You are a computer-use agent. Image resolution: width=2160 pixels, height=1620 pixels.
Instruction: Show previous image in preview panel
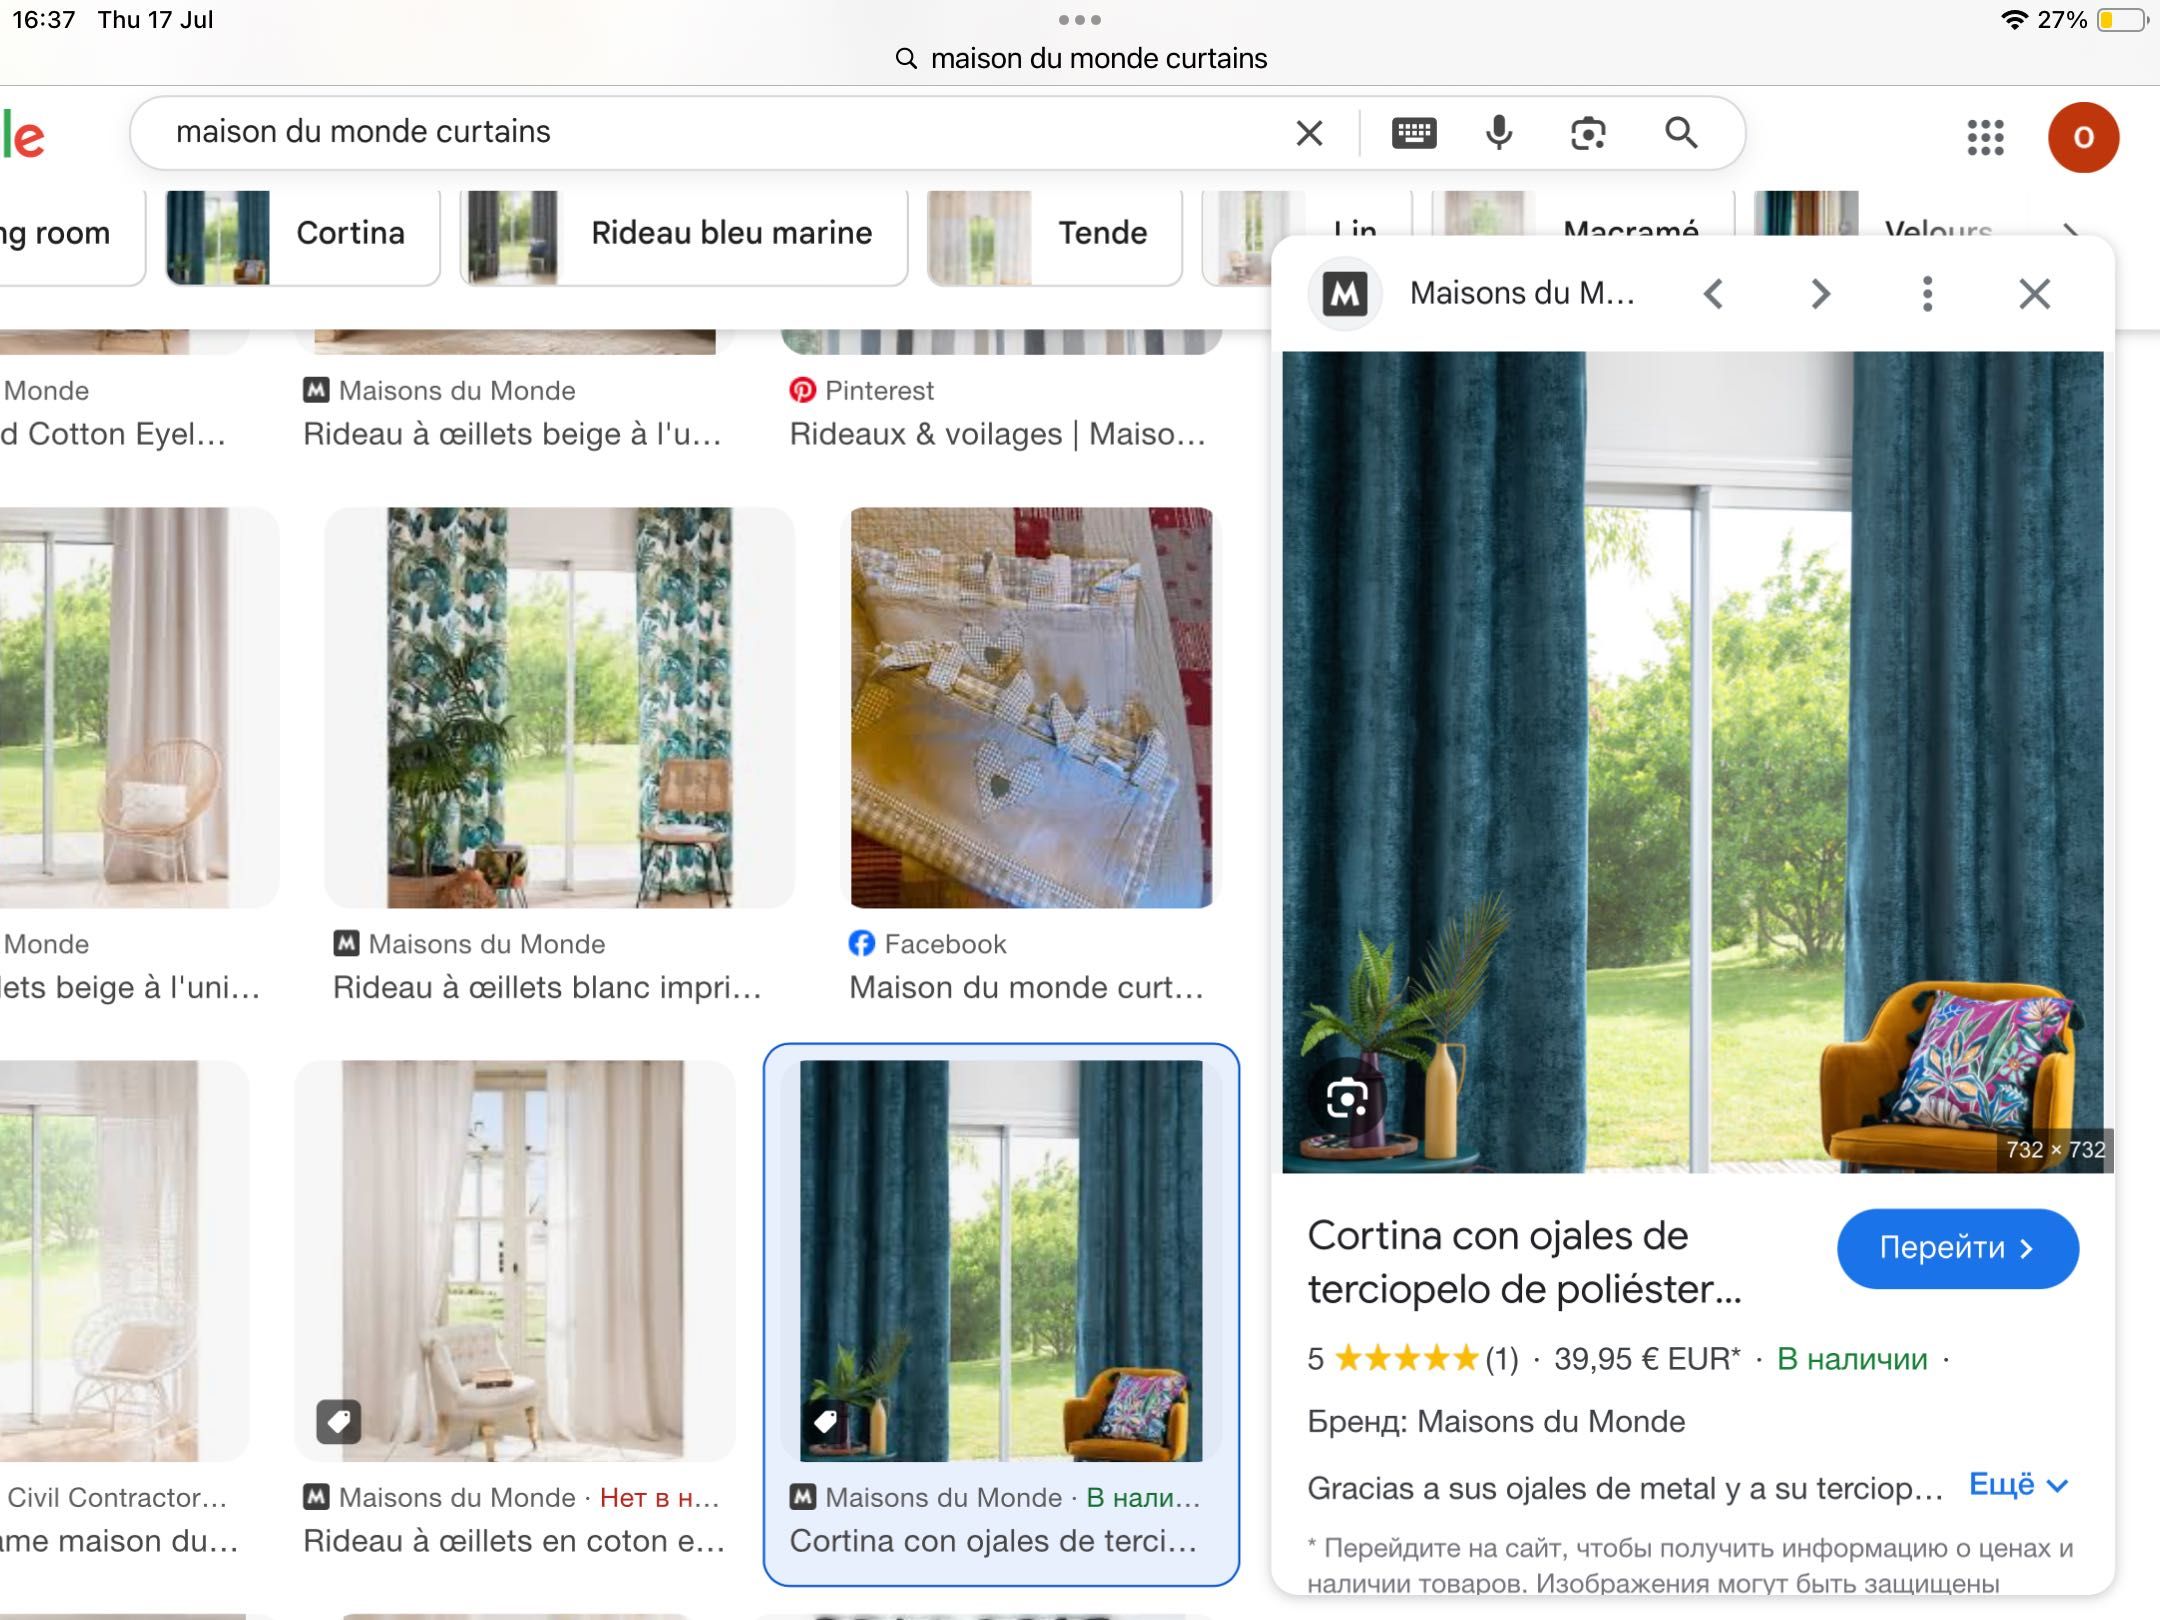[x=1713, y=294]
